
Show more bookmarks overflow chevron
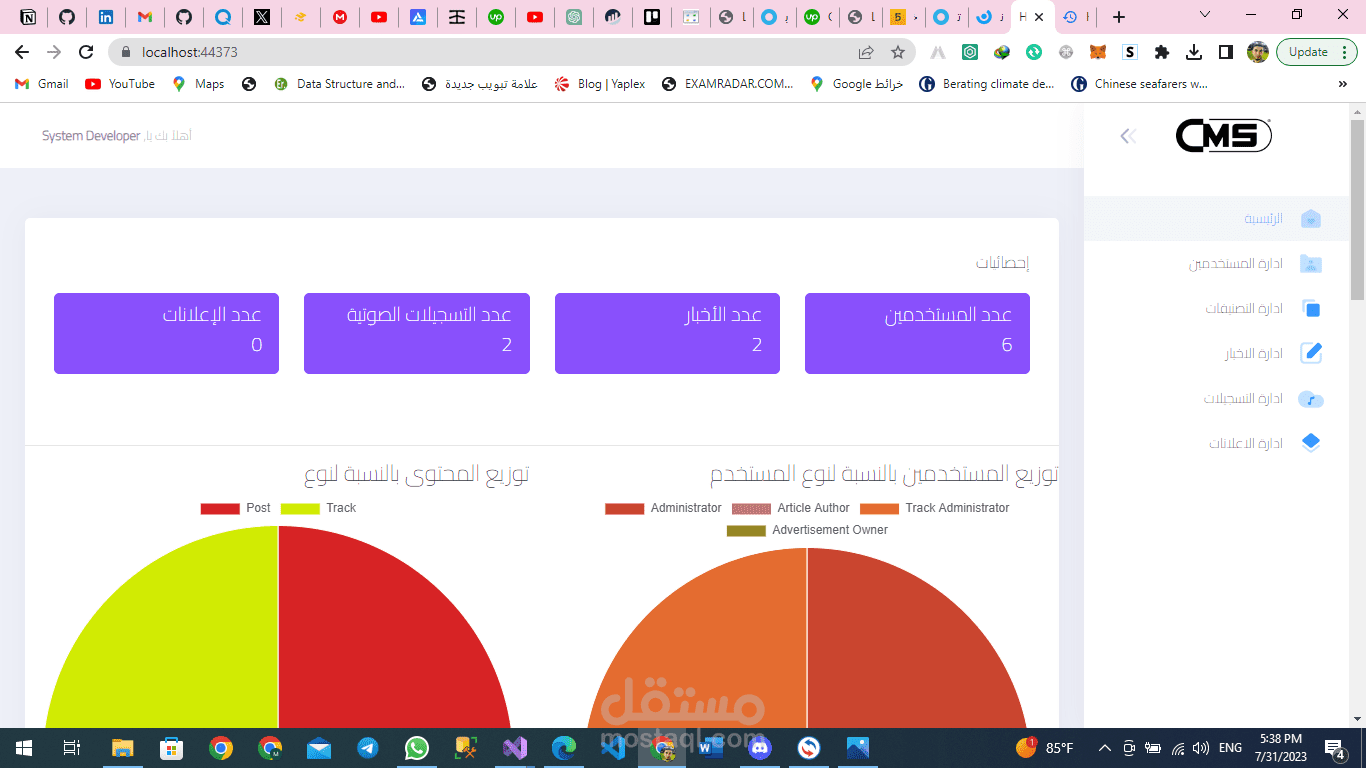click(x=1343, y=84)
